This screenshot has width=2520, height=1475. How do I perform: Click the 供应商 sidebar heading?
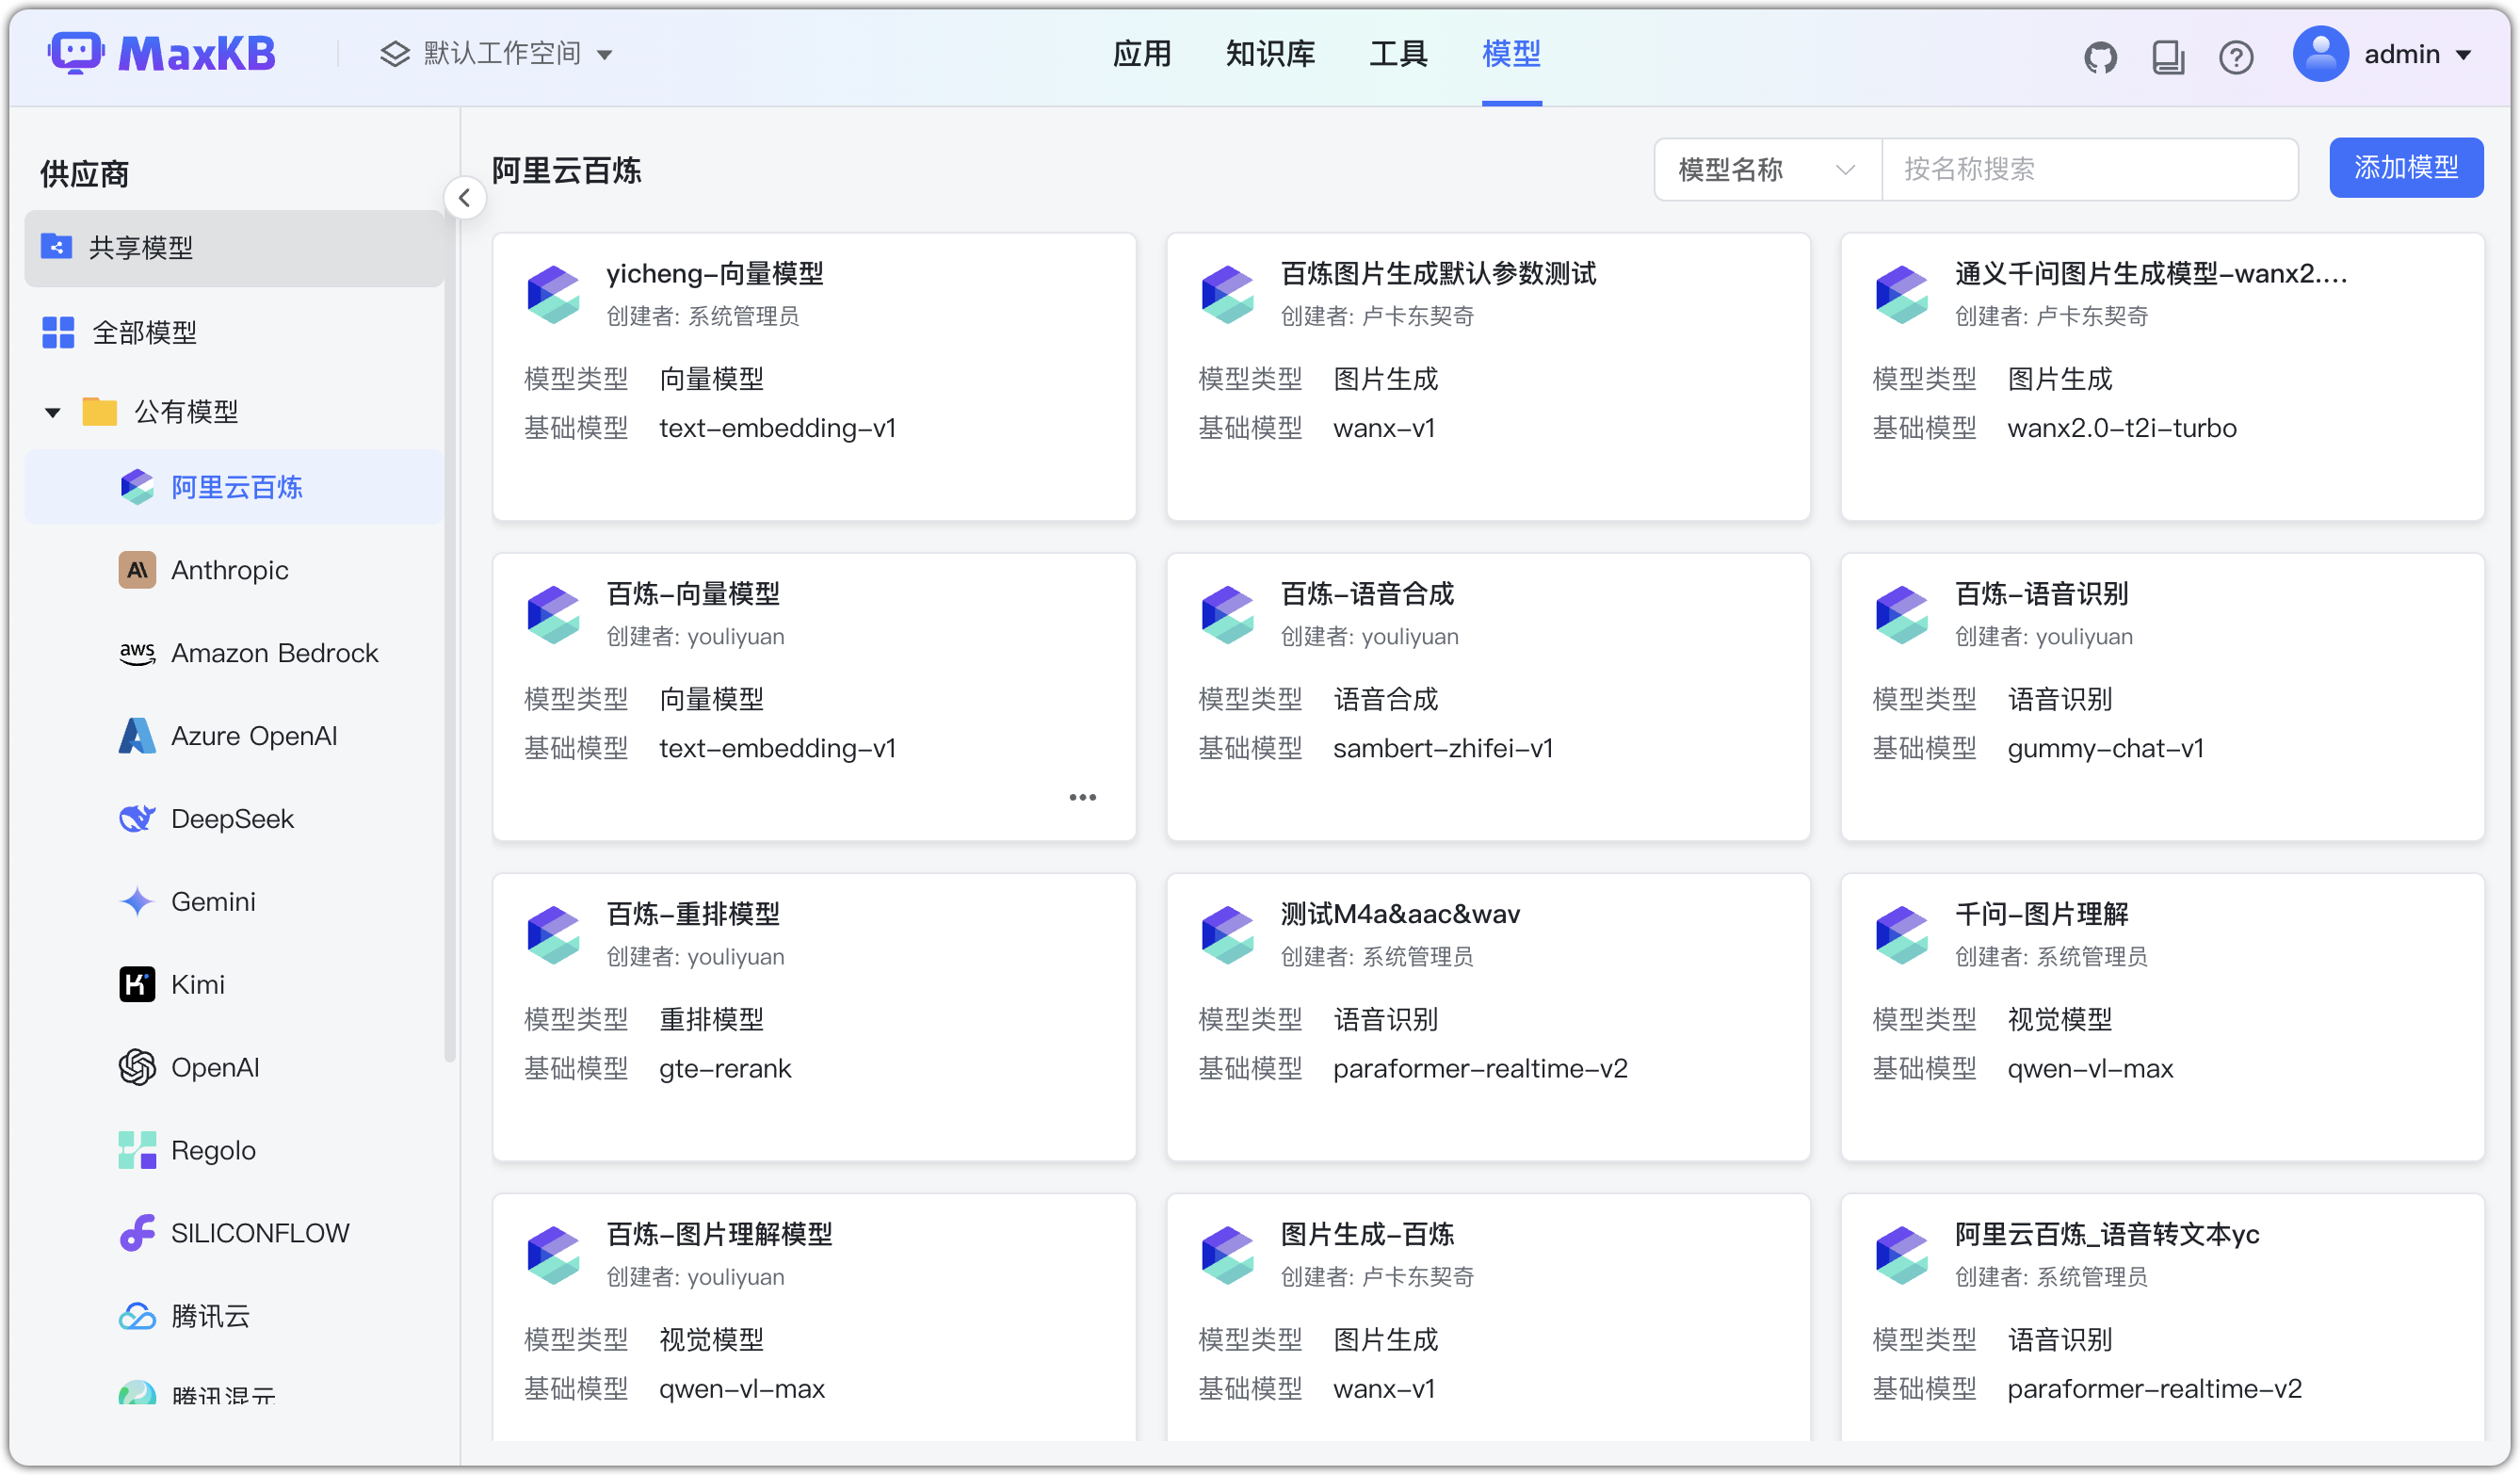pyautogui.click(x=85, y=174)
